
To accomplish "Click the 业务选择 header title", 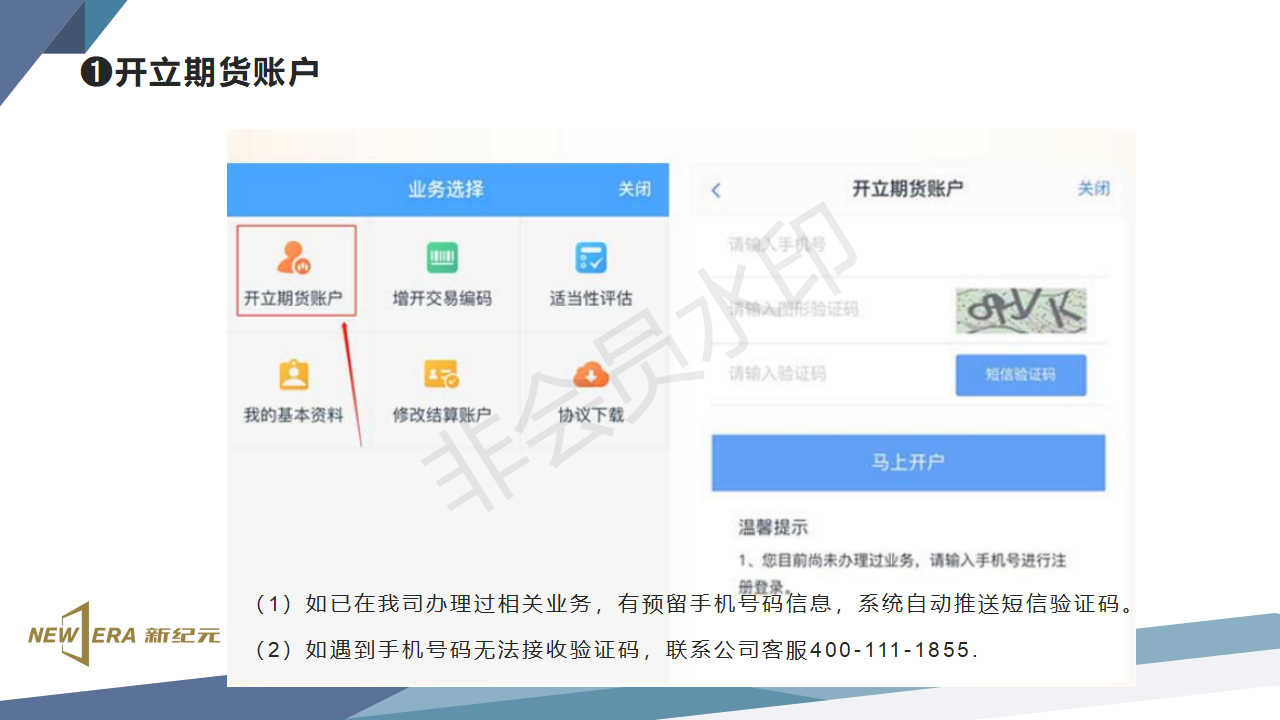I will (446, 189).
